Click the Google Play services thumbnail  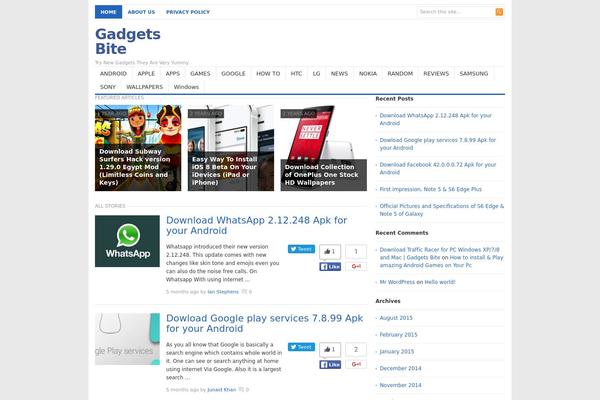coord(127,339)
